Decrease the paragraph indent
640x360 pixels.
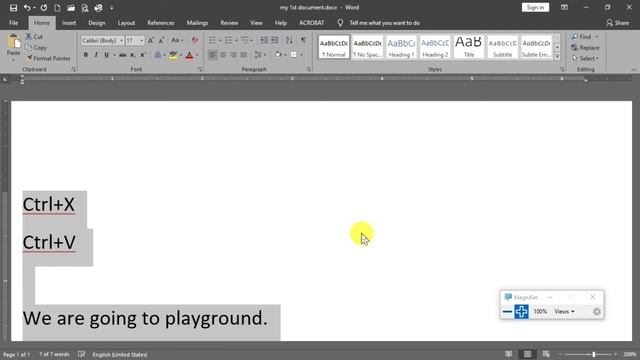[264, 40]
